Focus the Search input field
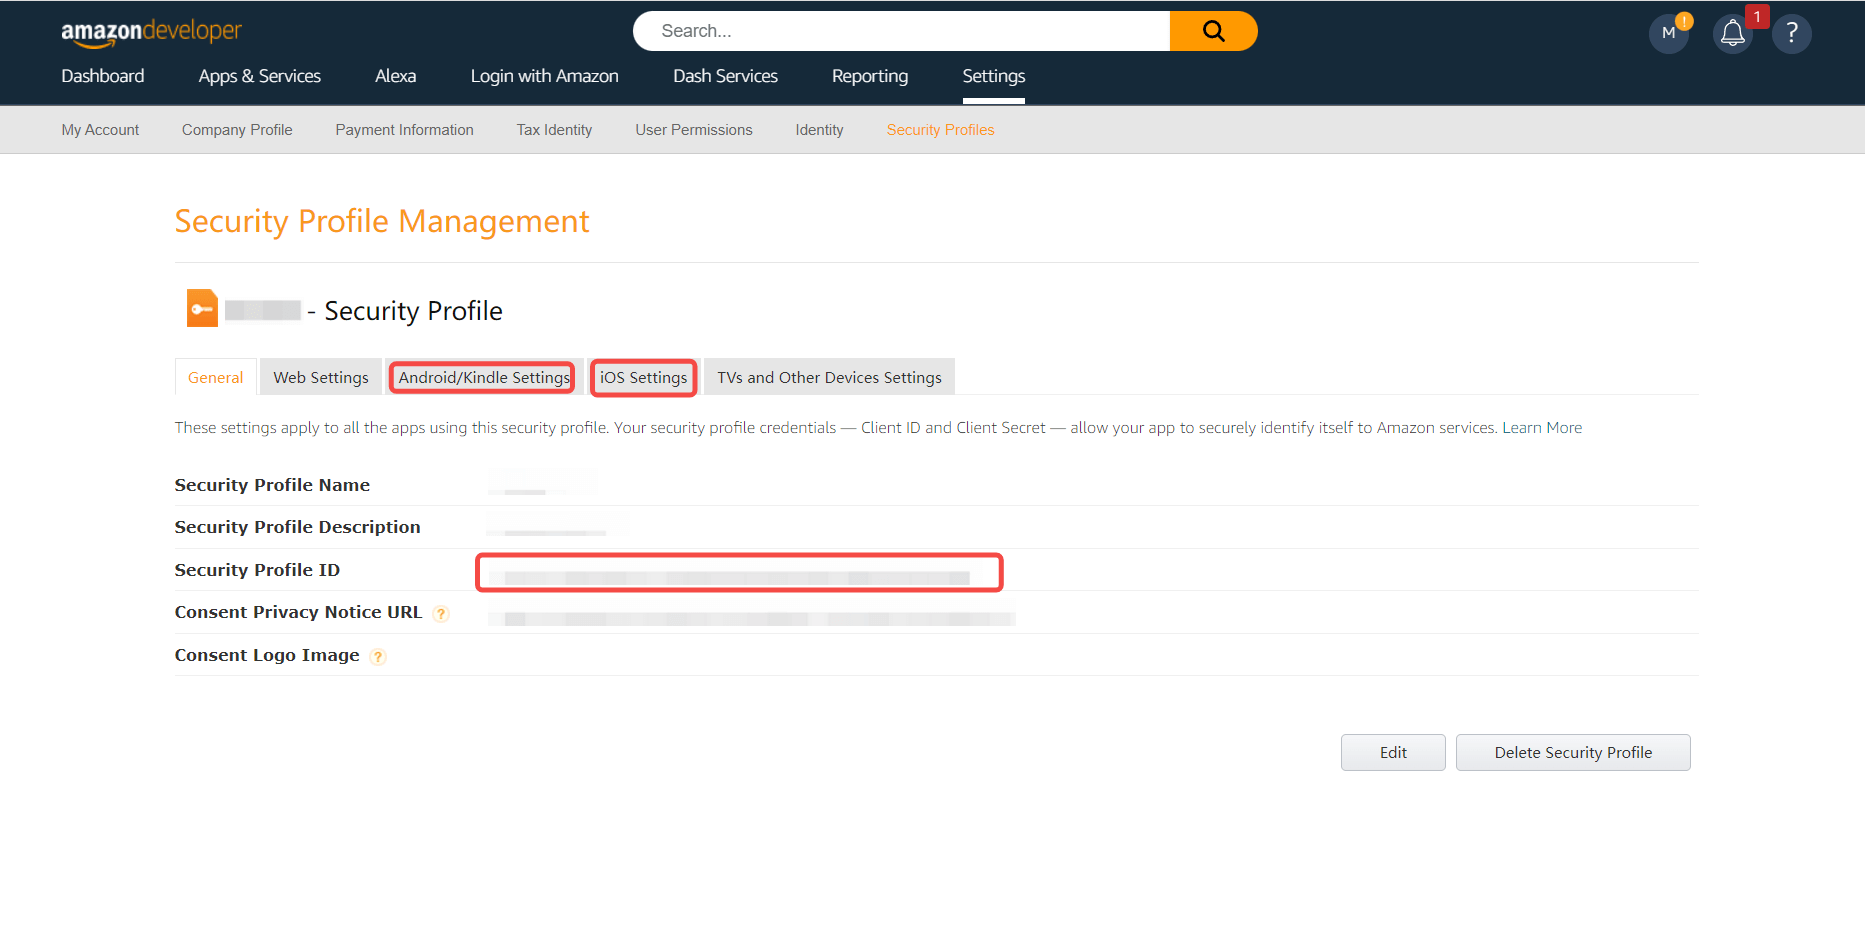 [900, 31]
